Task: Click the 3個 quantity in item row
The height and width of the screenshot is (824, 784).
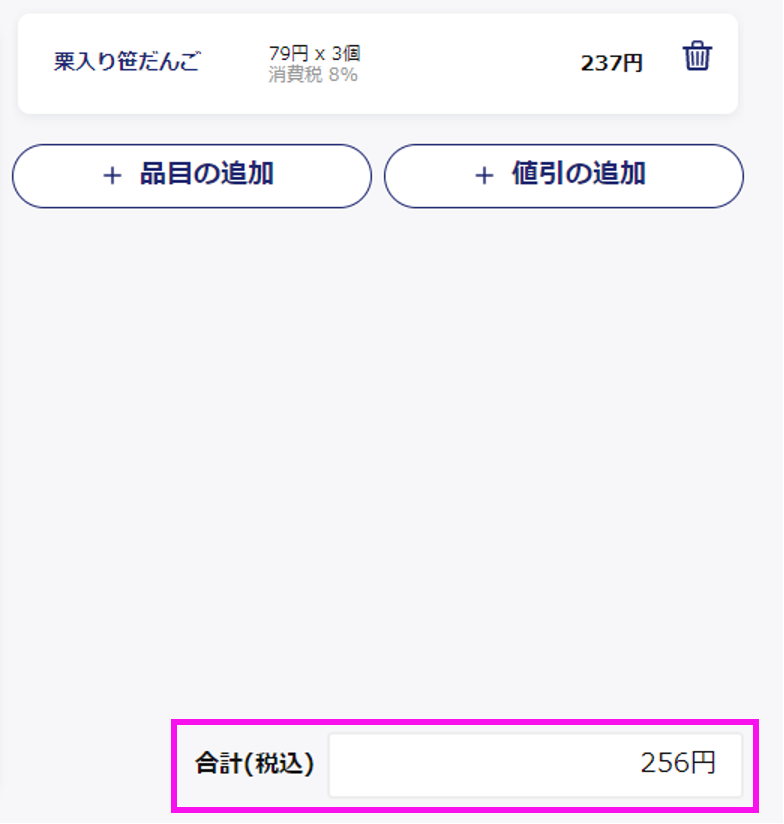Action: (x=346, y=53)
